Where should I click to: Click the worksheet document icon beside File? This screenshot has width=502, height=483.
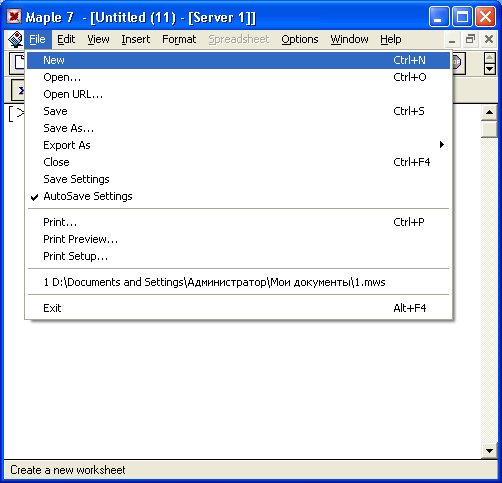(x=15, y=39)
